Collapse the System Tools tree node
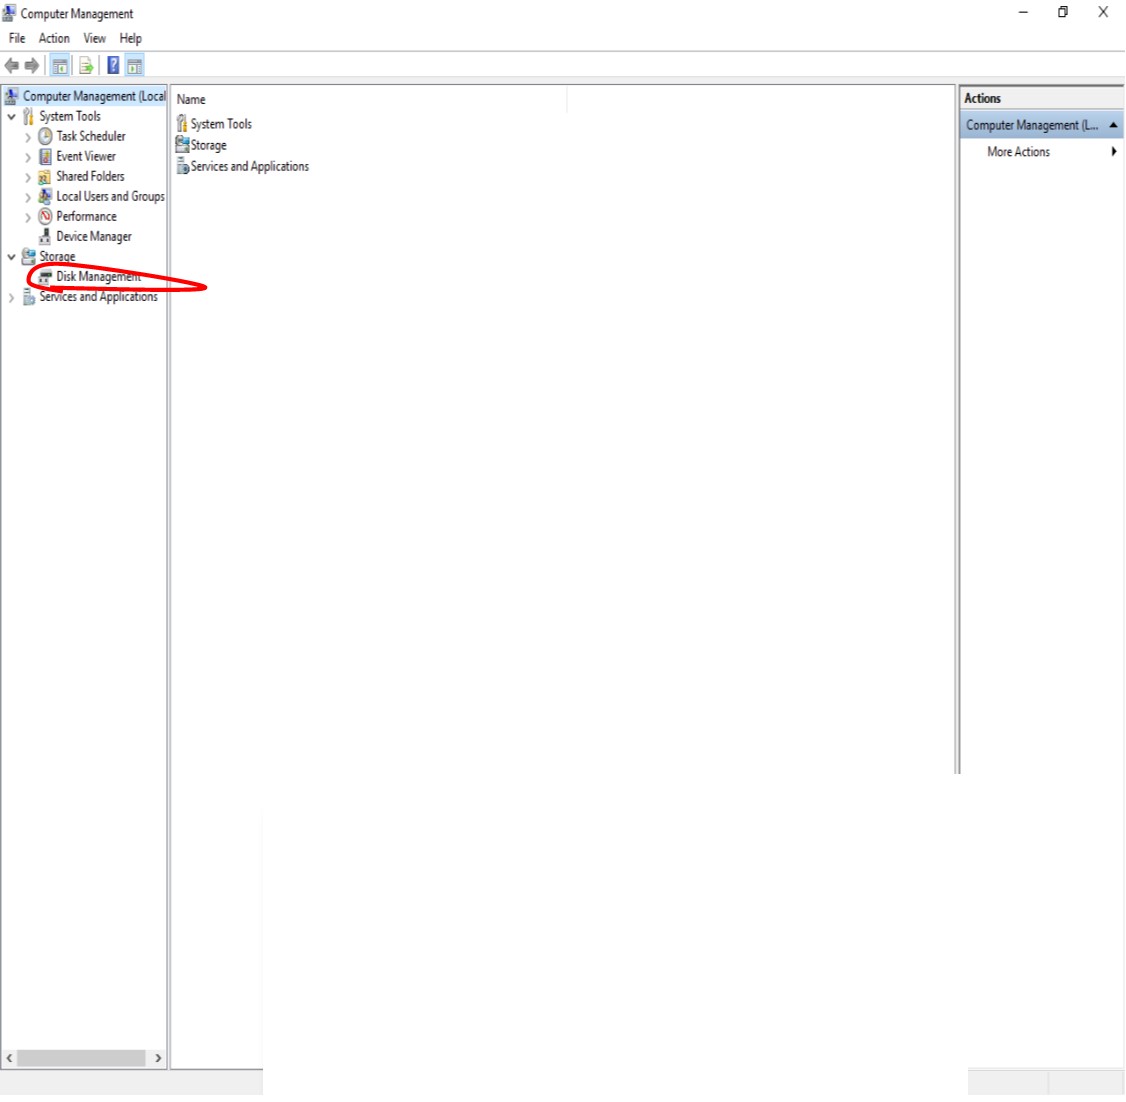The width and height of the screenshot is (1126, 1102). 11,116
